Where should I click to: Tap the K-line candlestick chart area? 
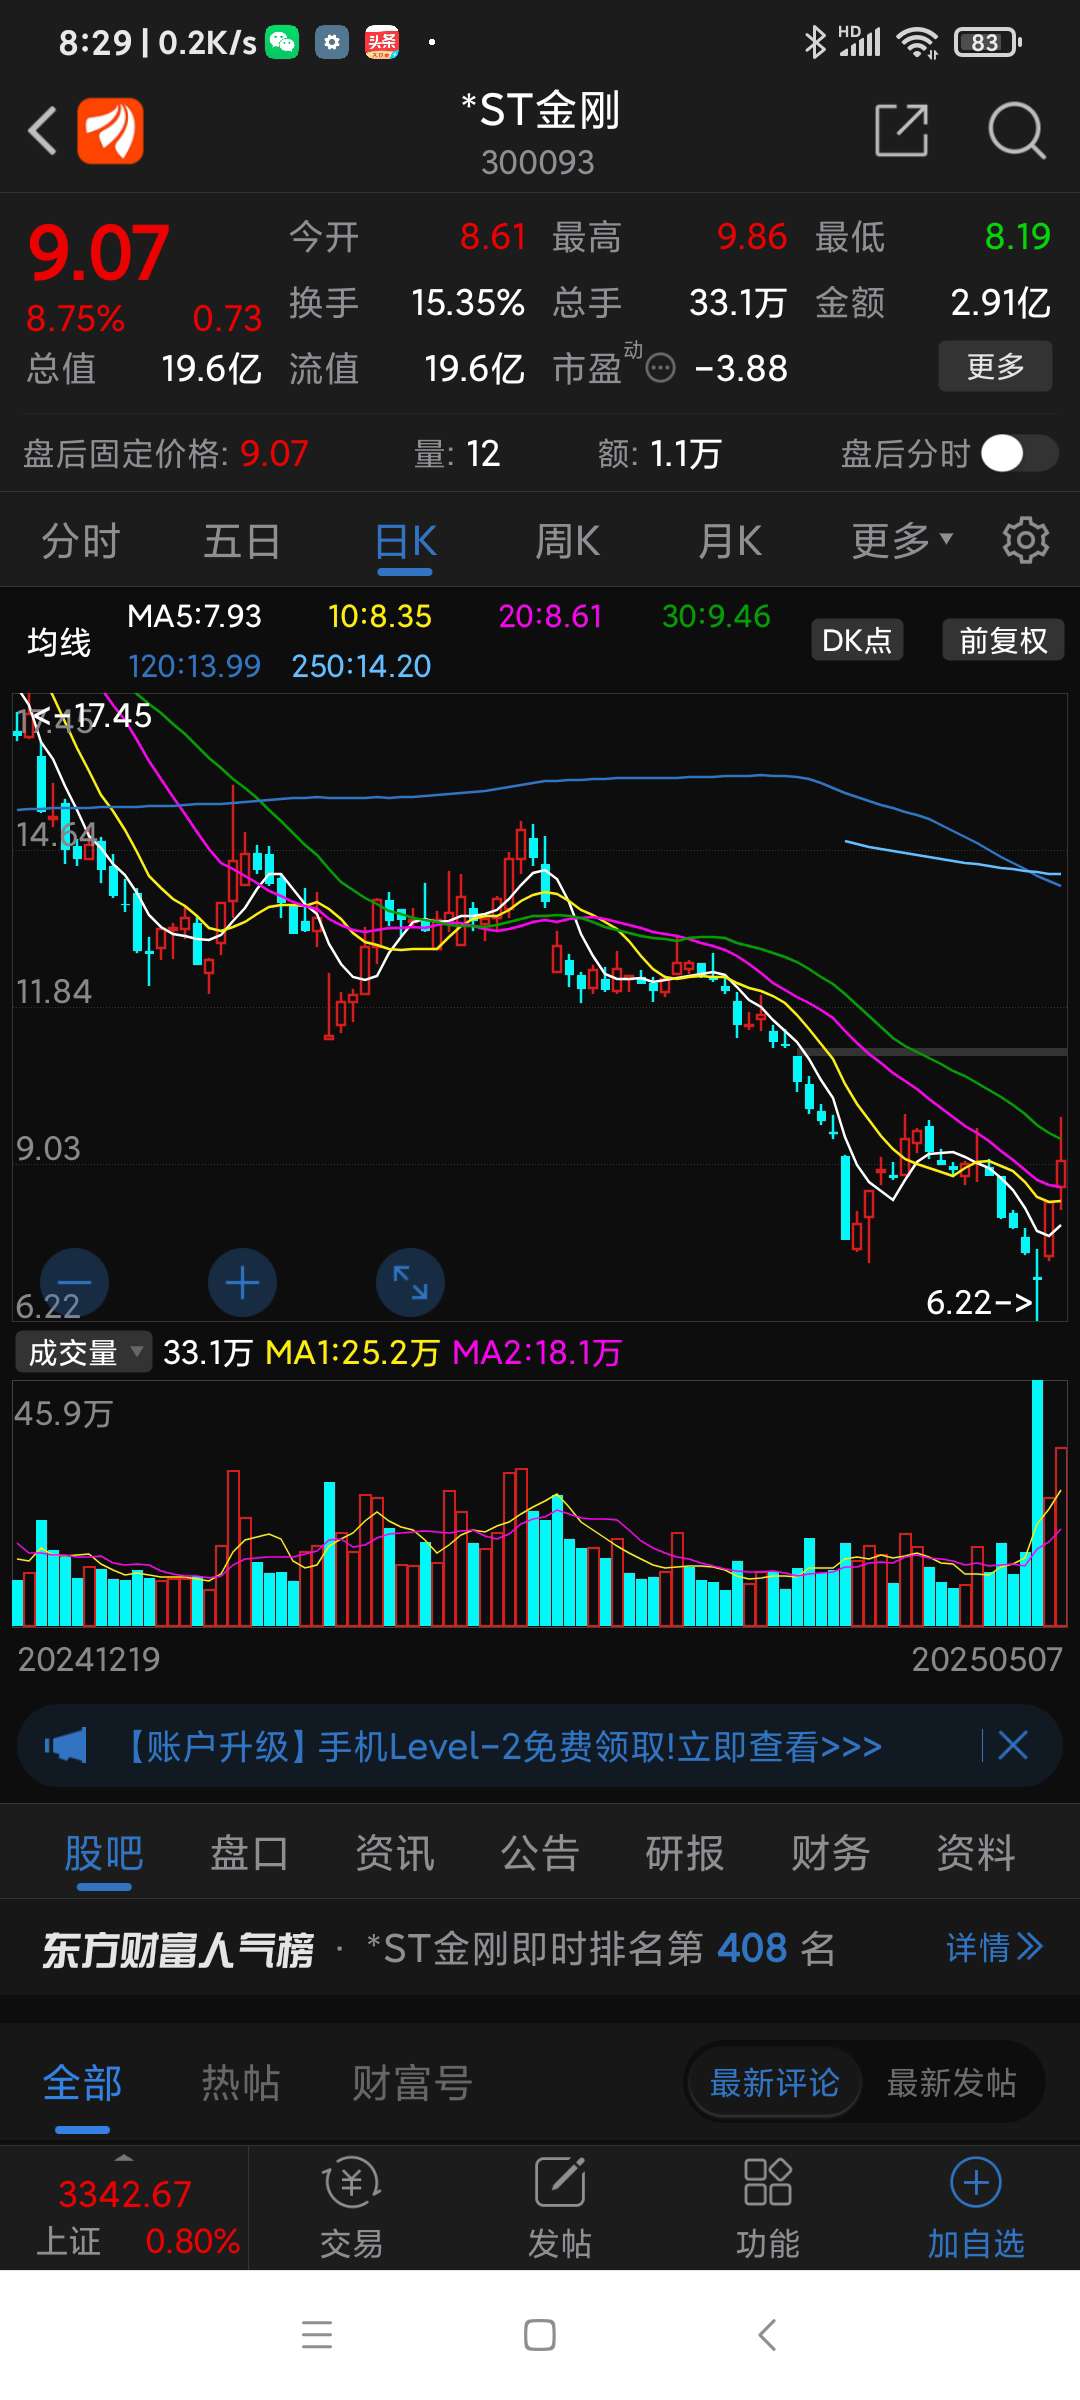pos(540,1007)
